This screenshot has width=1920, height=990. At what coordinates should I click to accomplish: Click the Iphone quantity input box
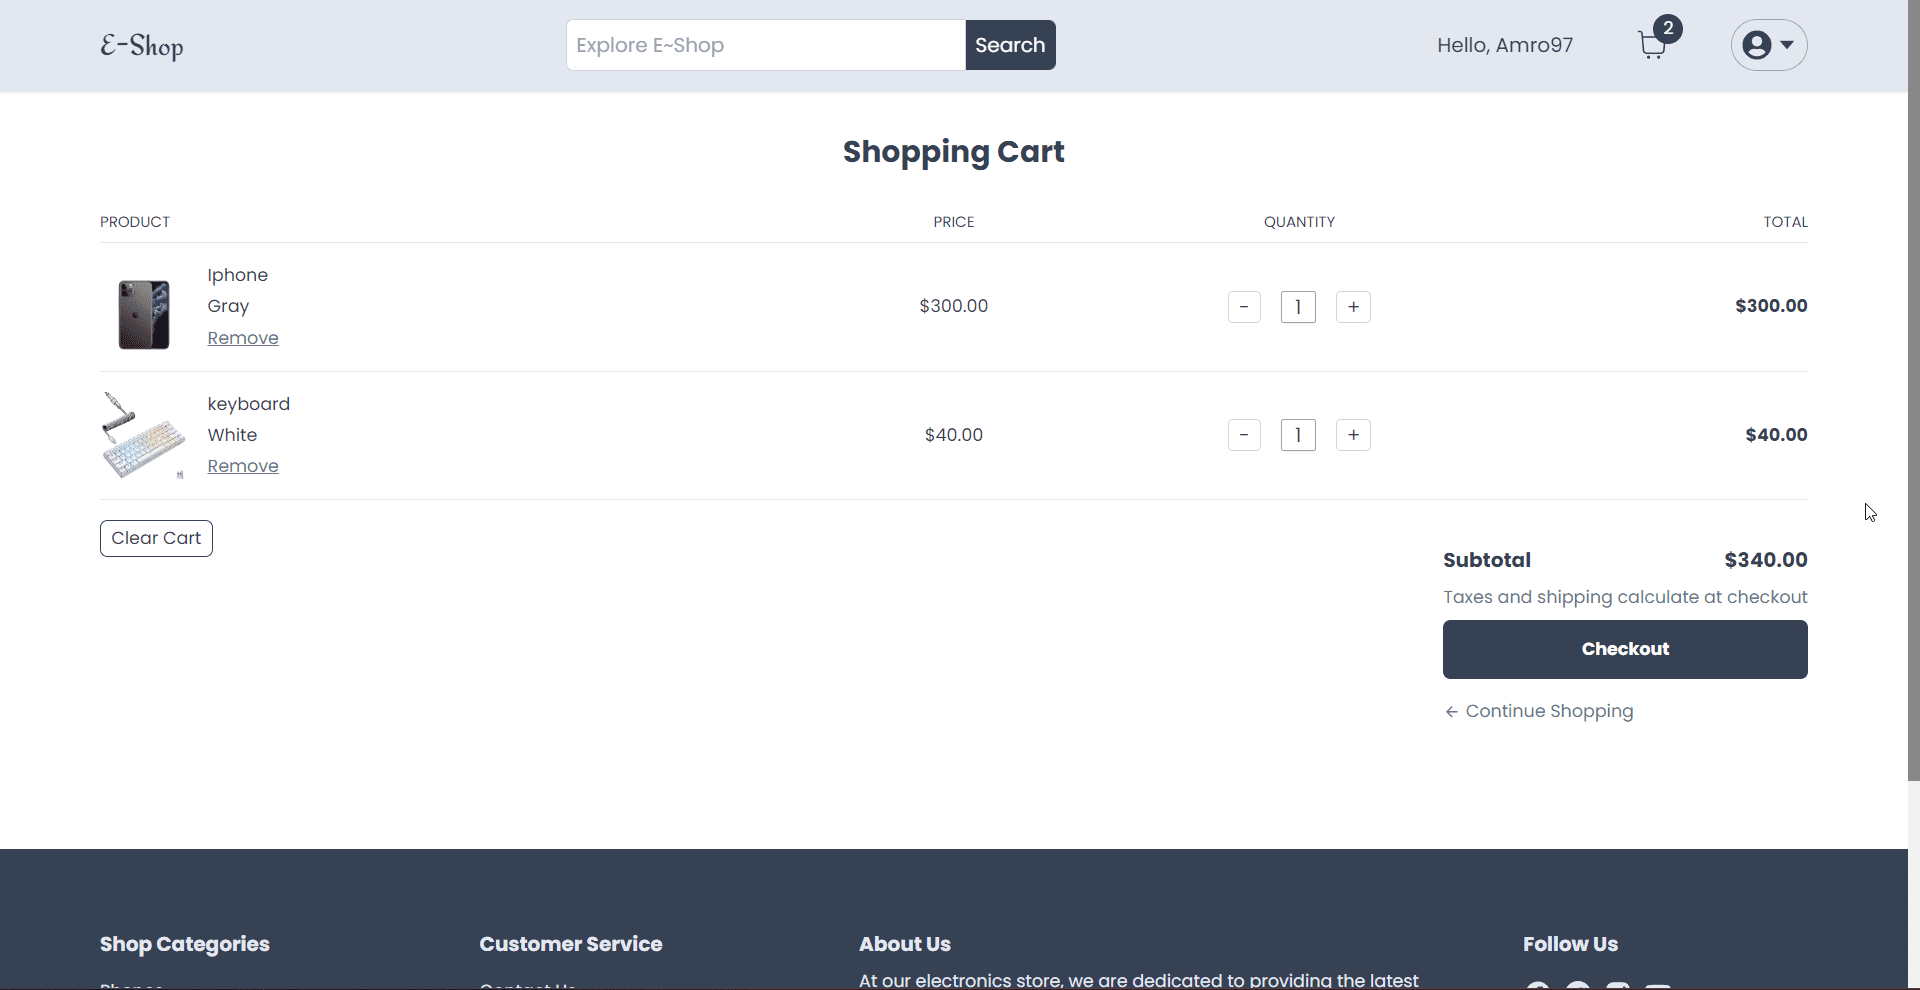[1298, 307]
